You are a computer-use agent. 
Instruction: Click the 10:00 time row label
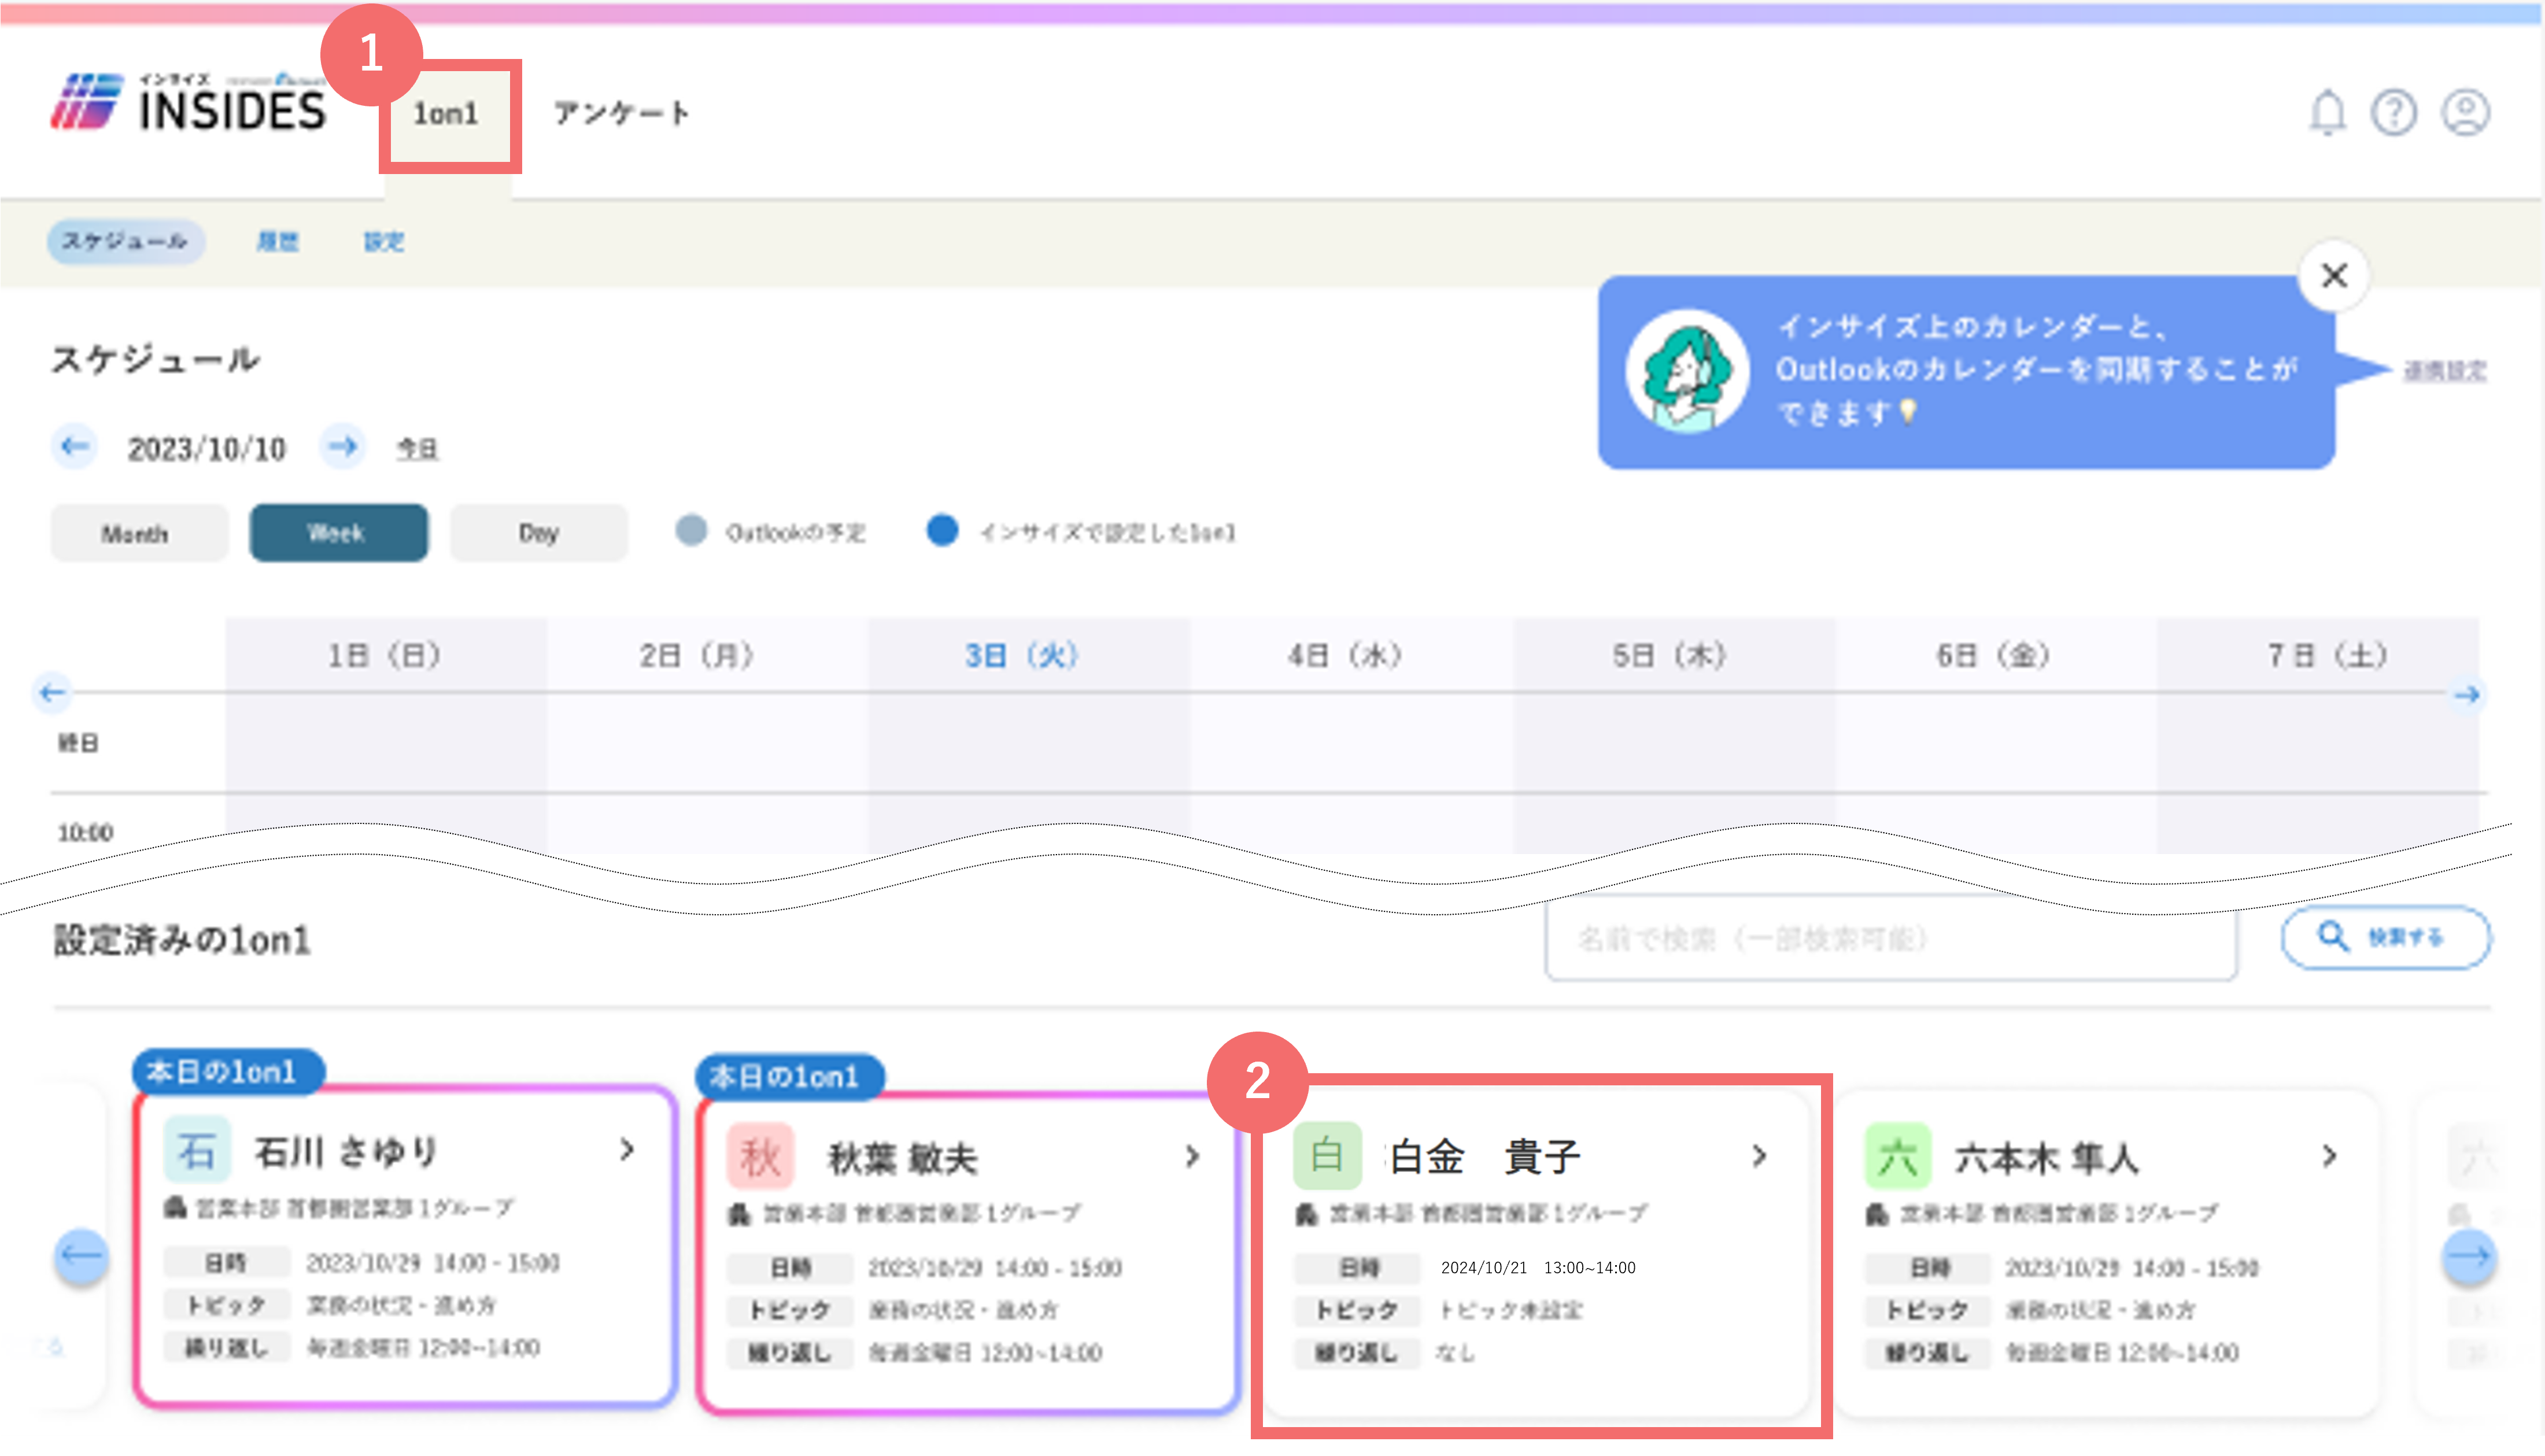[85, 832]
